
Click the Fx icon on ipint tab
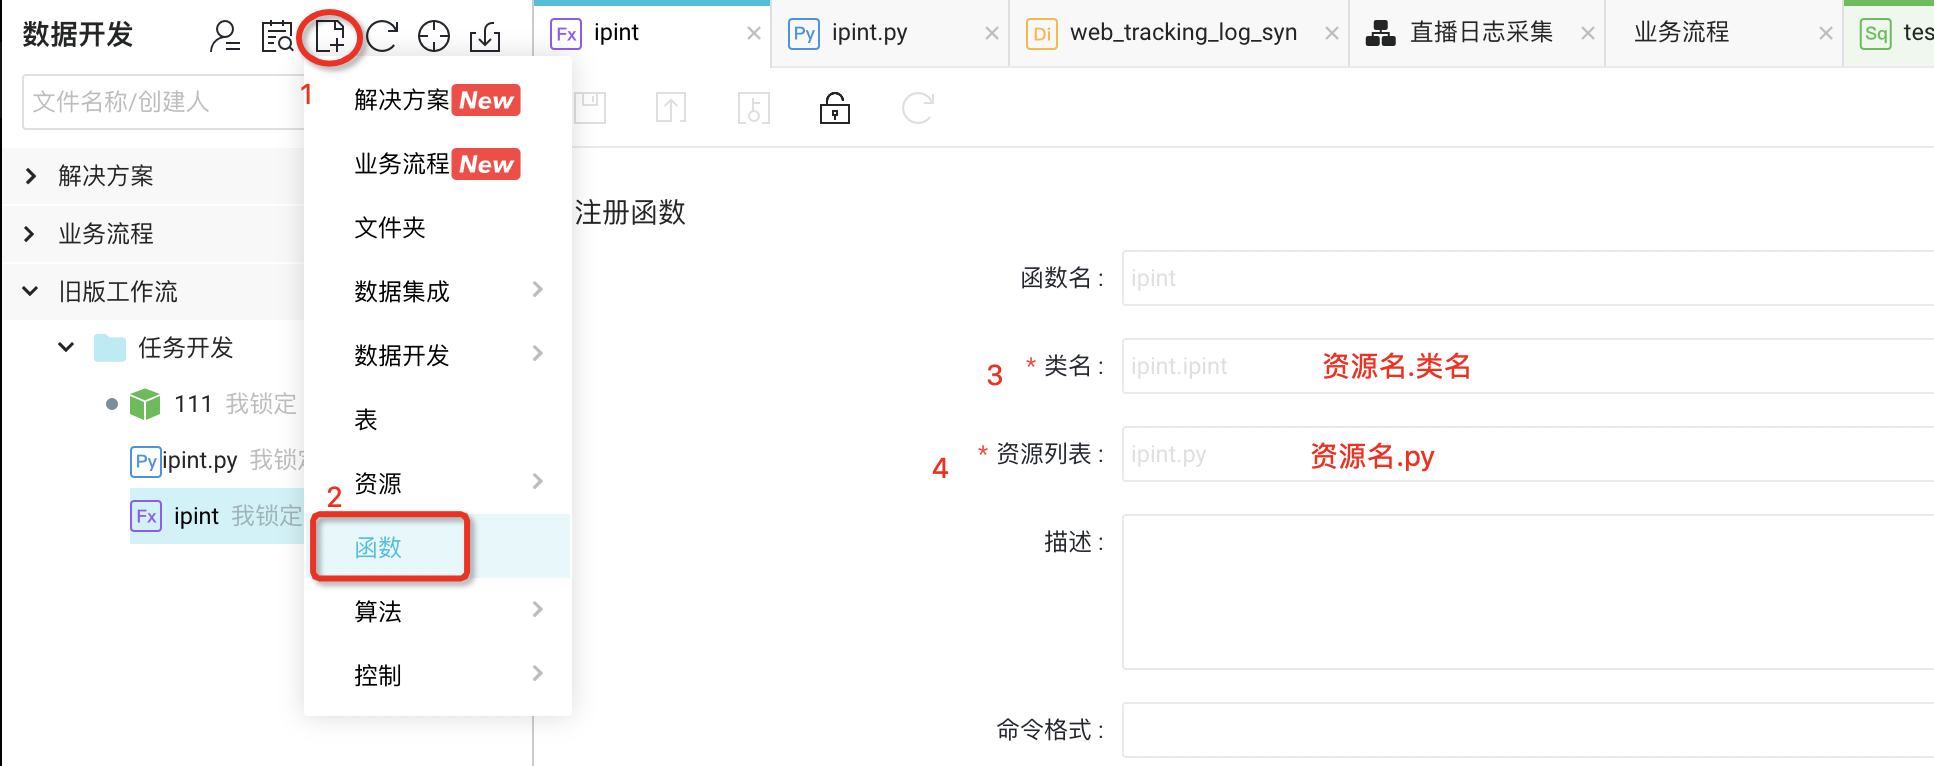tap(566, 34)
